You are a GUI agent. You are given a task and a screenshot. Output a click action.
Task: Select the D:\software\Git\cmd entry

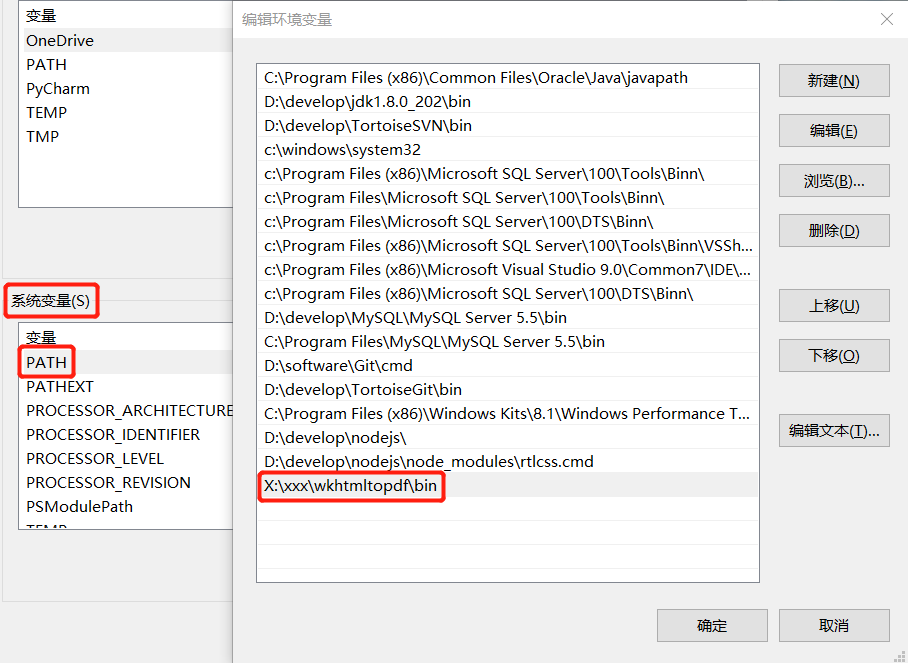pos(508,365)
